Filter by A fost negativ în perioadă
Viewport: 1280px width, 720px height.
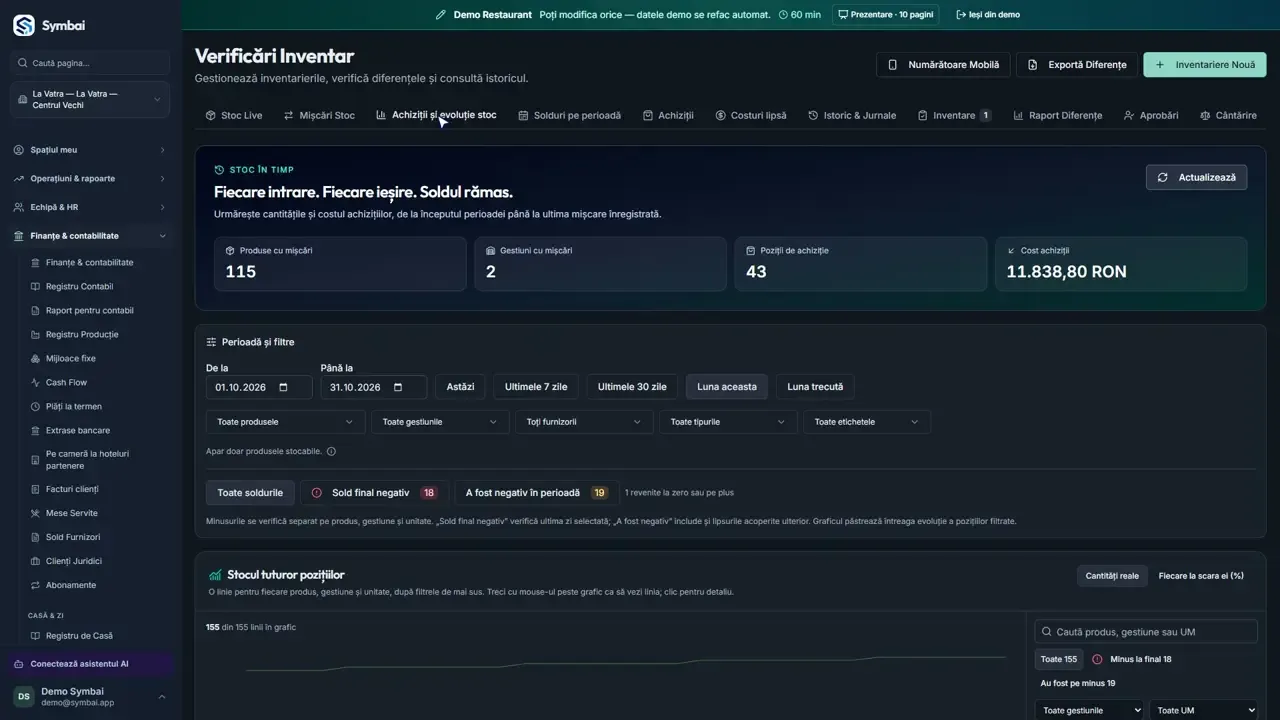pyautogui.click(x=536, y=493)
